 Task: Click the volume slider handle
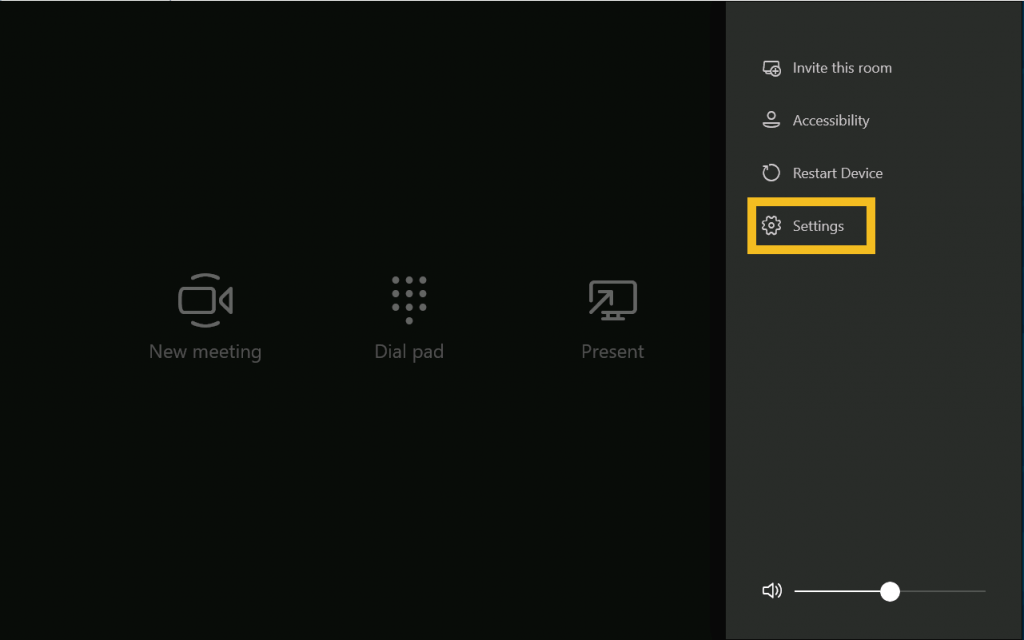coord(889,592)
